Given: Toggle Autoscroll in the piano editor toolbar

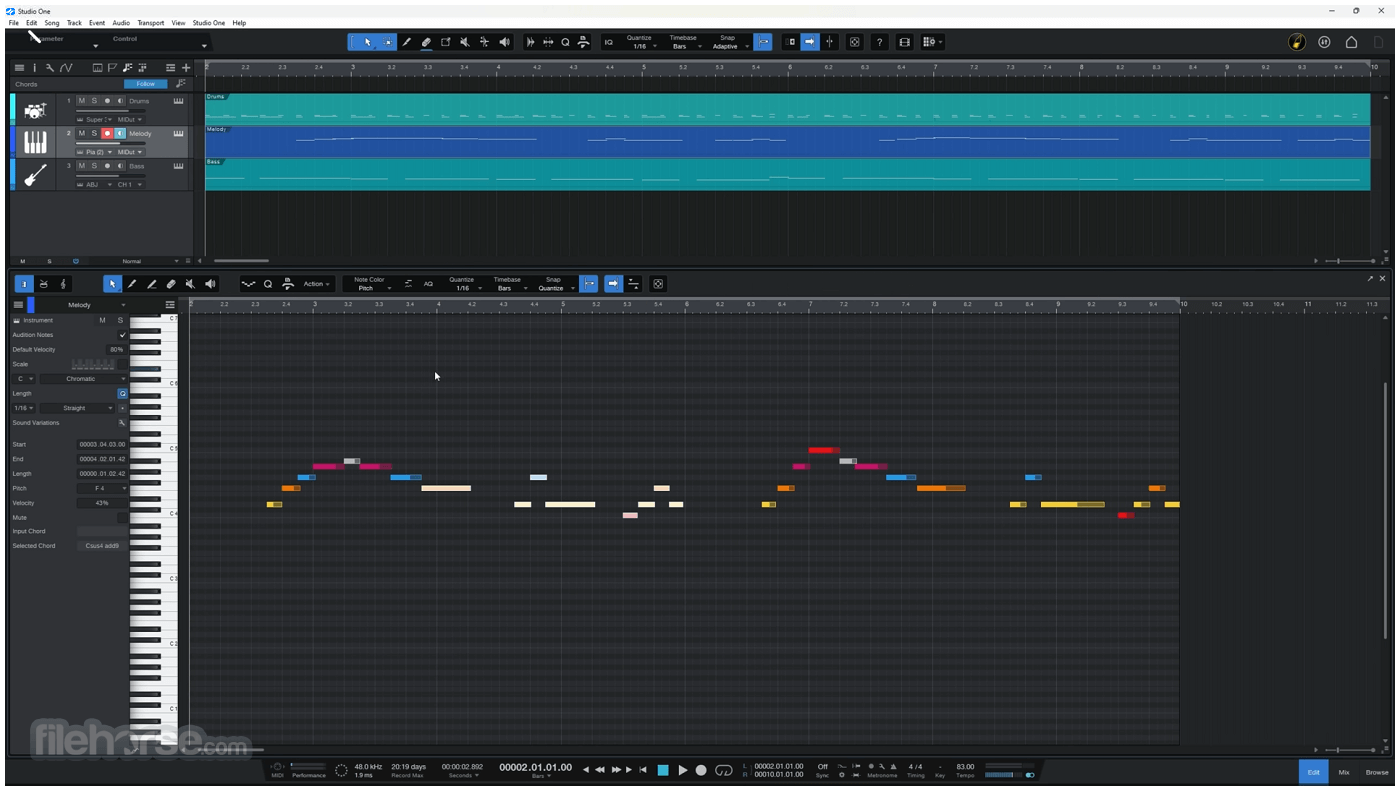Looking at the screenshot, I should [x=613, y=284].
